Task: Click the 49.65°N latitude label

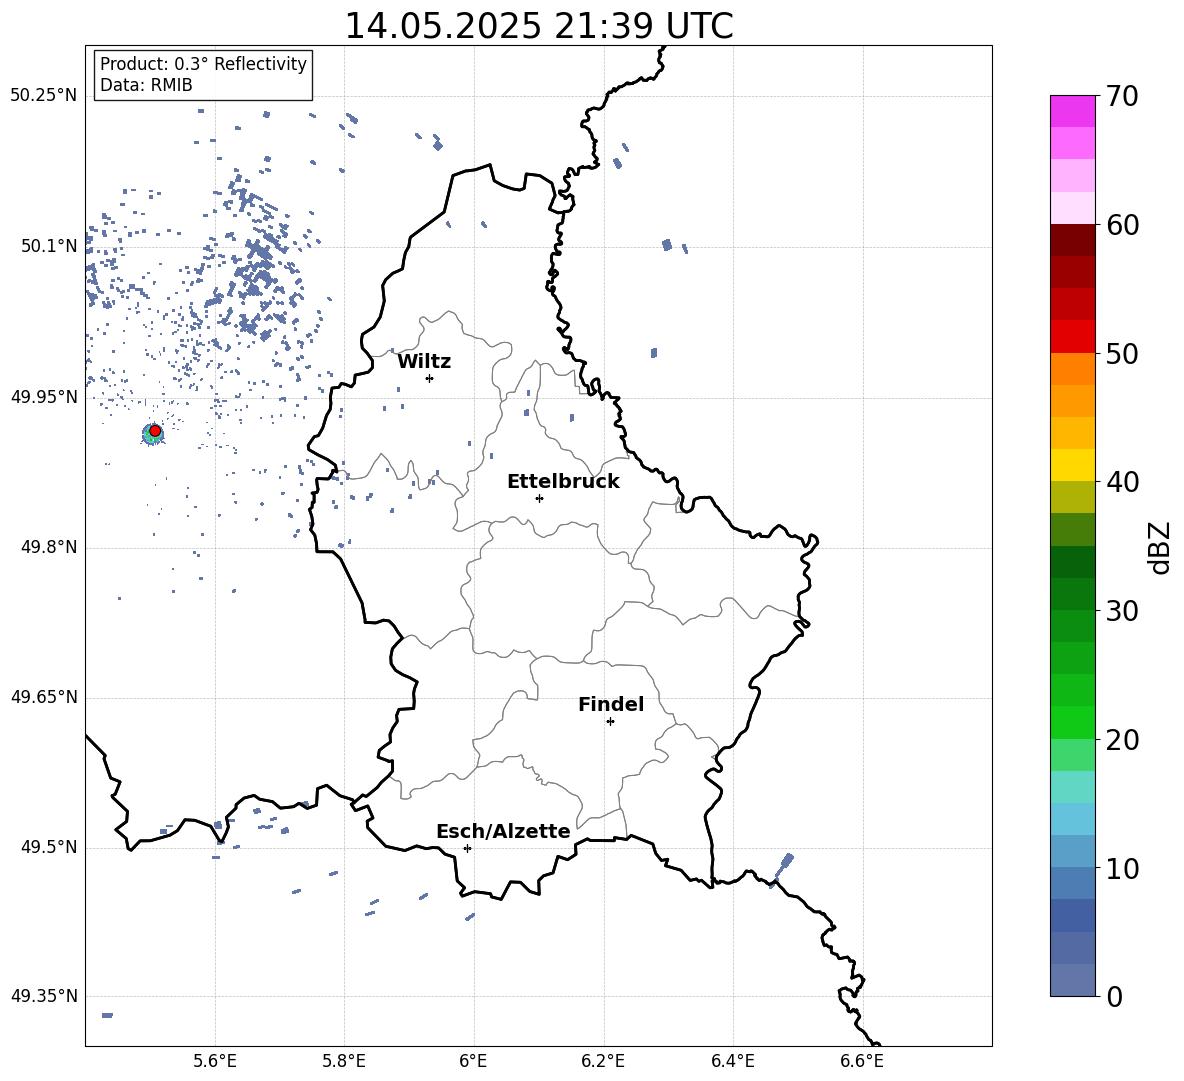Action: coord(44,697)
